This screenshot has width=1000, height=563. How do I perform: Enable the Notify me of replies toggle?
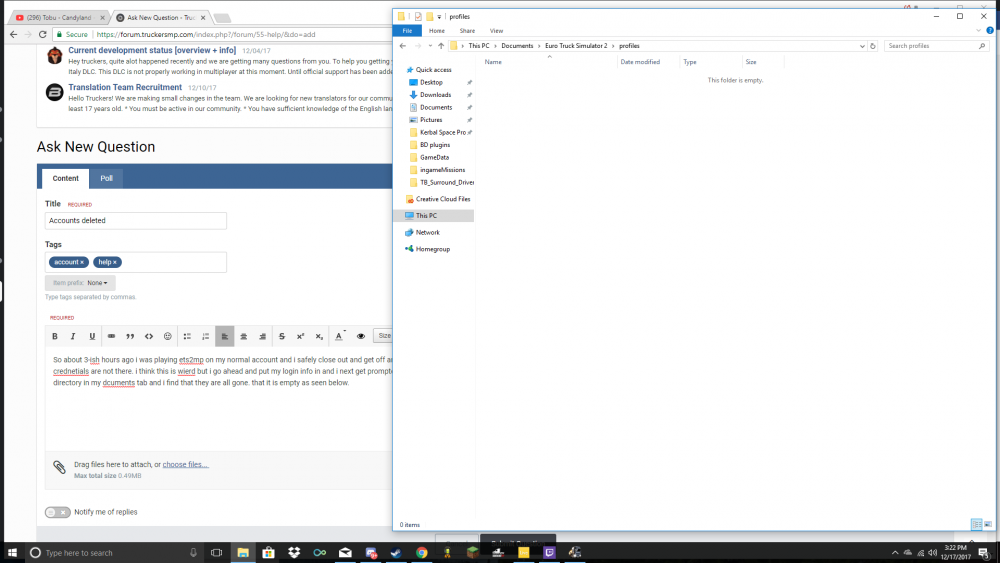pos(57,512)
